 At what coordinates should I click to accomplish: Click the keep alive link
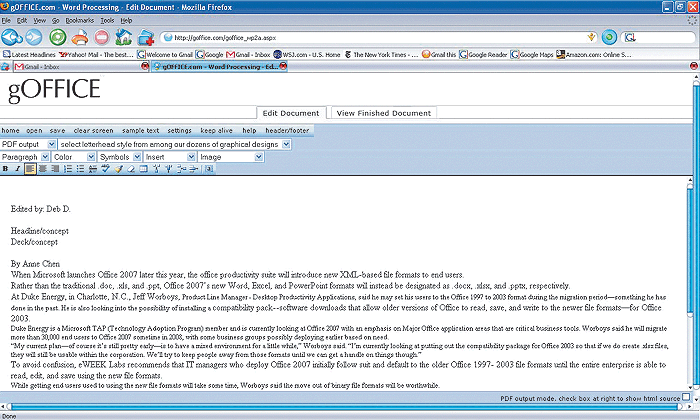[217, 130]
